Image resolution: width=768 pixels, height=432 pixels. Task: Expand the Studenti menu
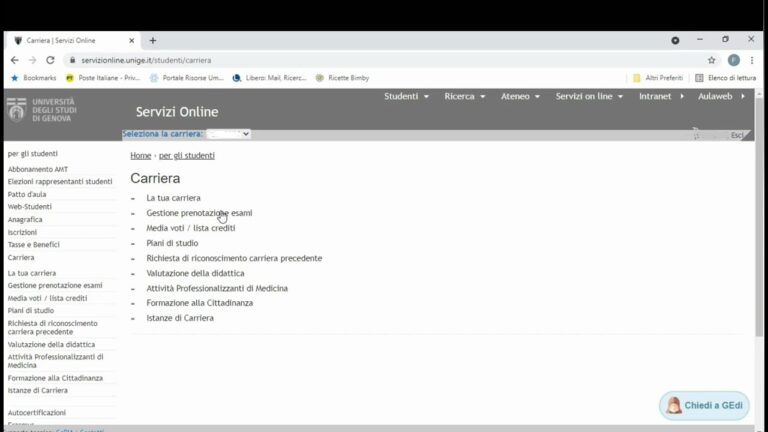(406, 96)
